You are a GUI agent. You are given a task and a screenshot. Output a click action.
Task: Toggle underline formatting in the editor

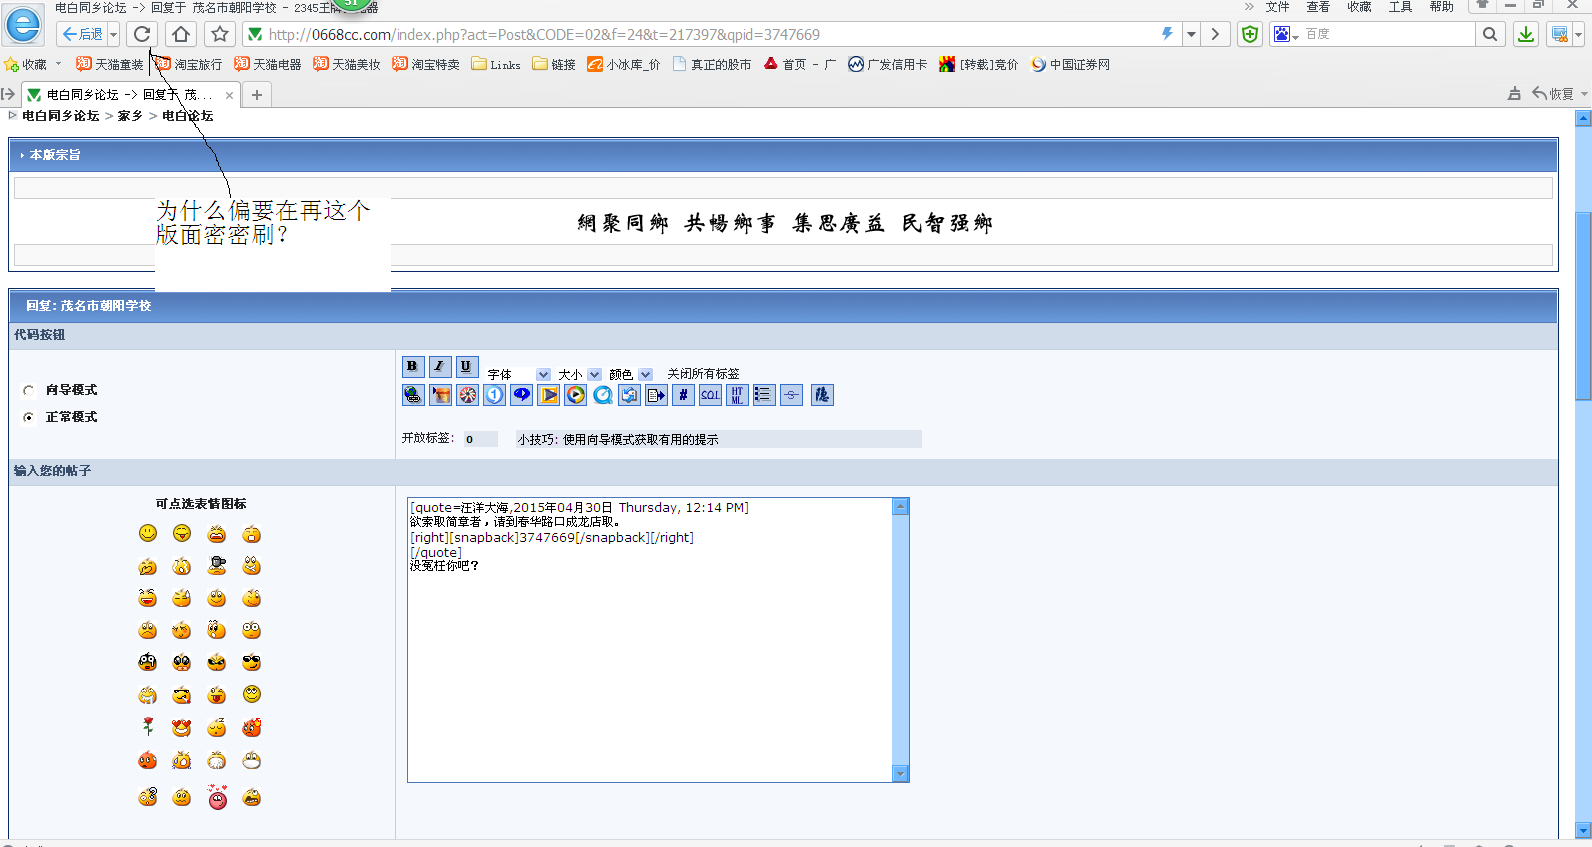click(466, 366)
